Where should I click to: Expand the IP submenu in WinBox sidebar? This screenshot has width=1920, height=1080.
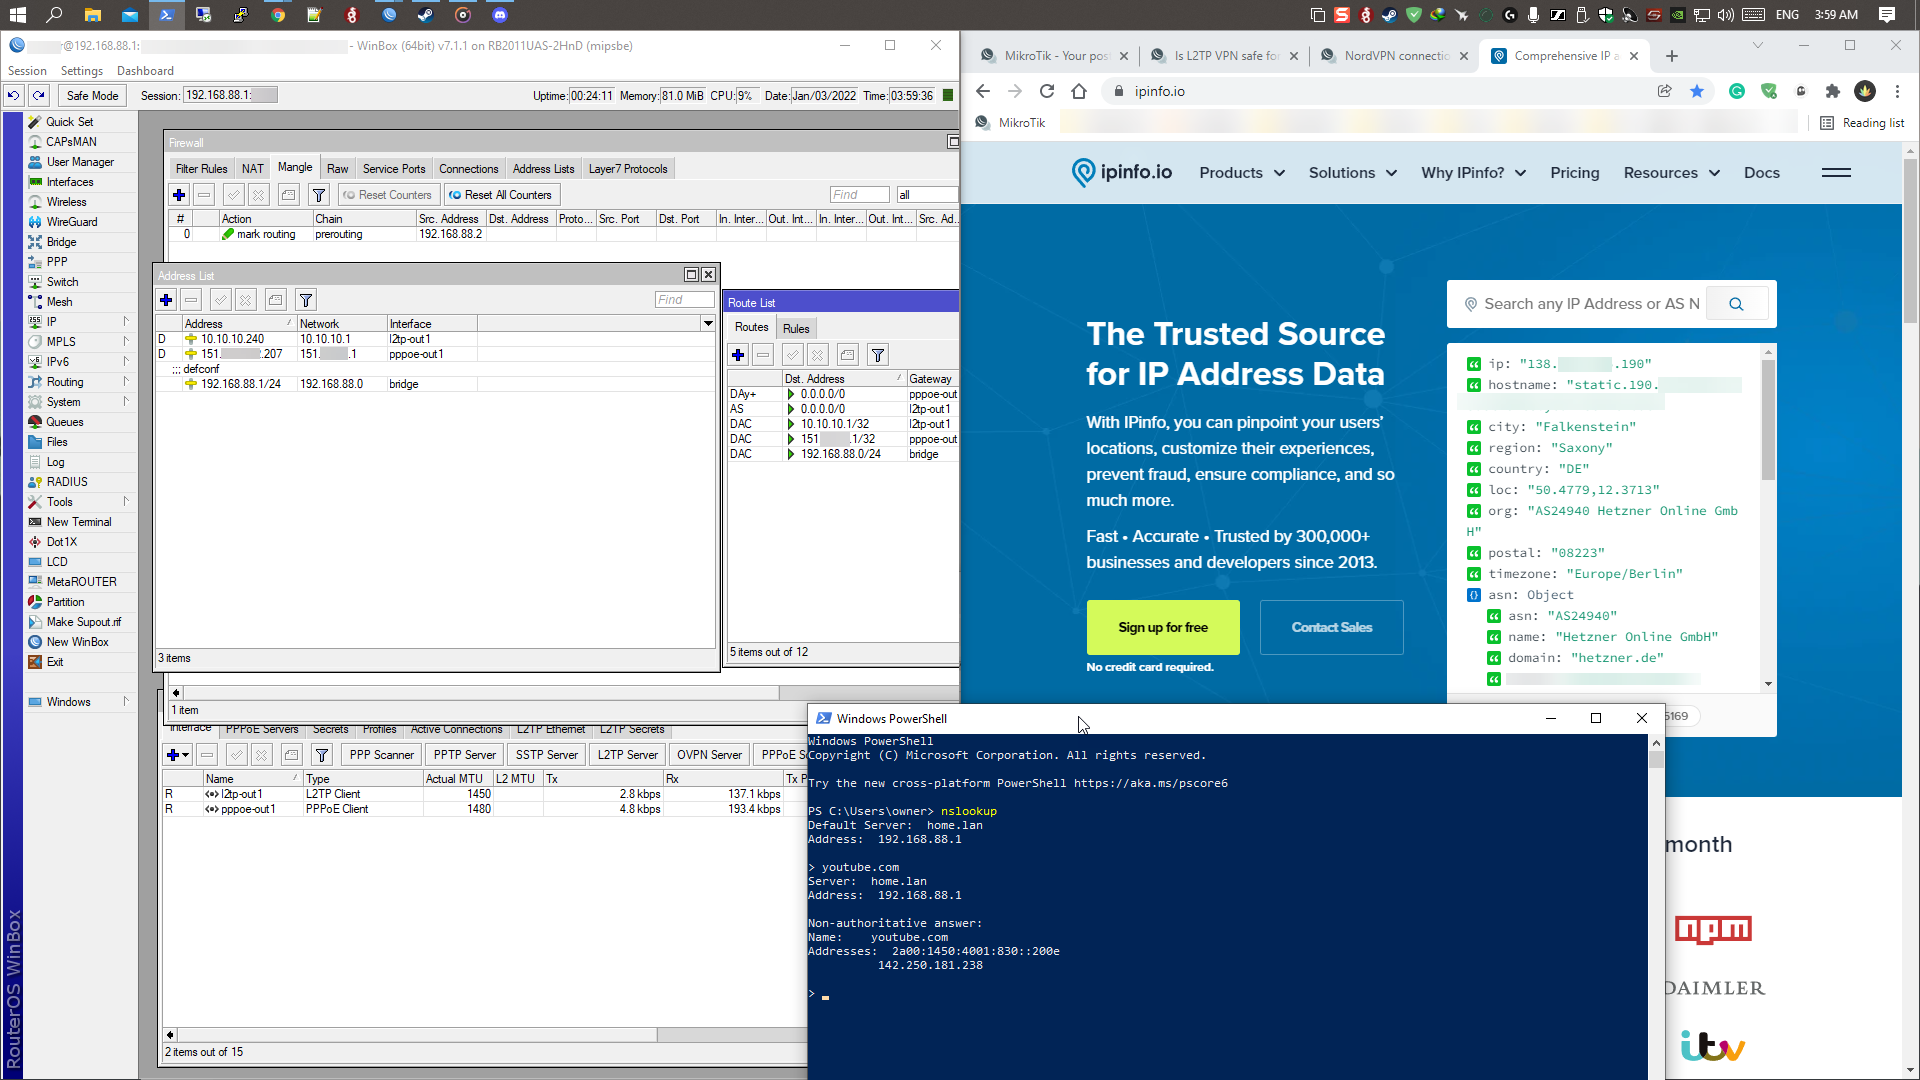pyautogui.click(x=81, y=322)
